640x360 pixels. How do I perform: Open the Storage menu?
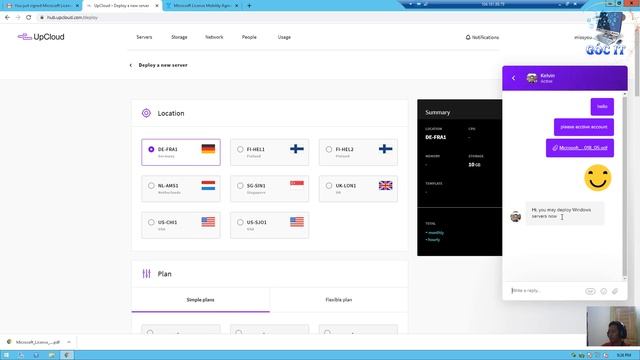click(x=179, y=37)
